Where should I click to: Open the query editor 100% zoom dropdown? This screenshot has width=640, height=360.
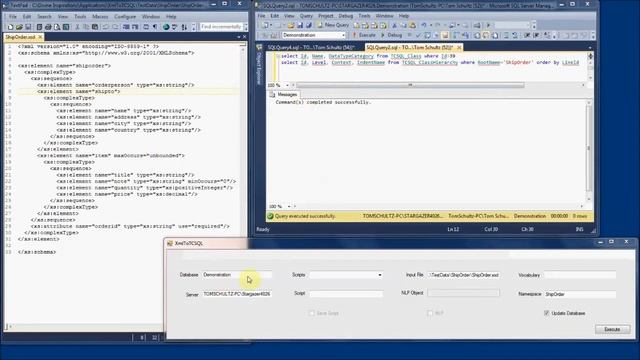(287, 85)
